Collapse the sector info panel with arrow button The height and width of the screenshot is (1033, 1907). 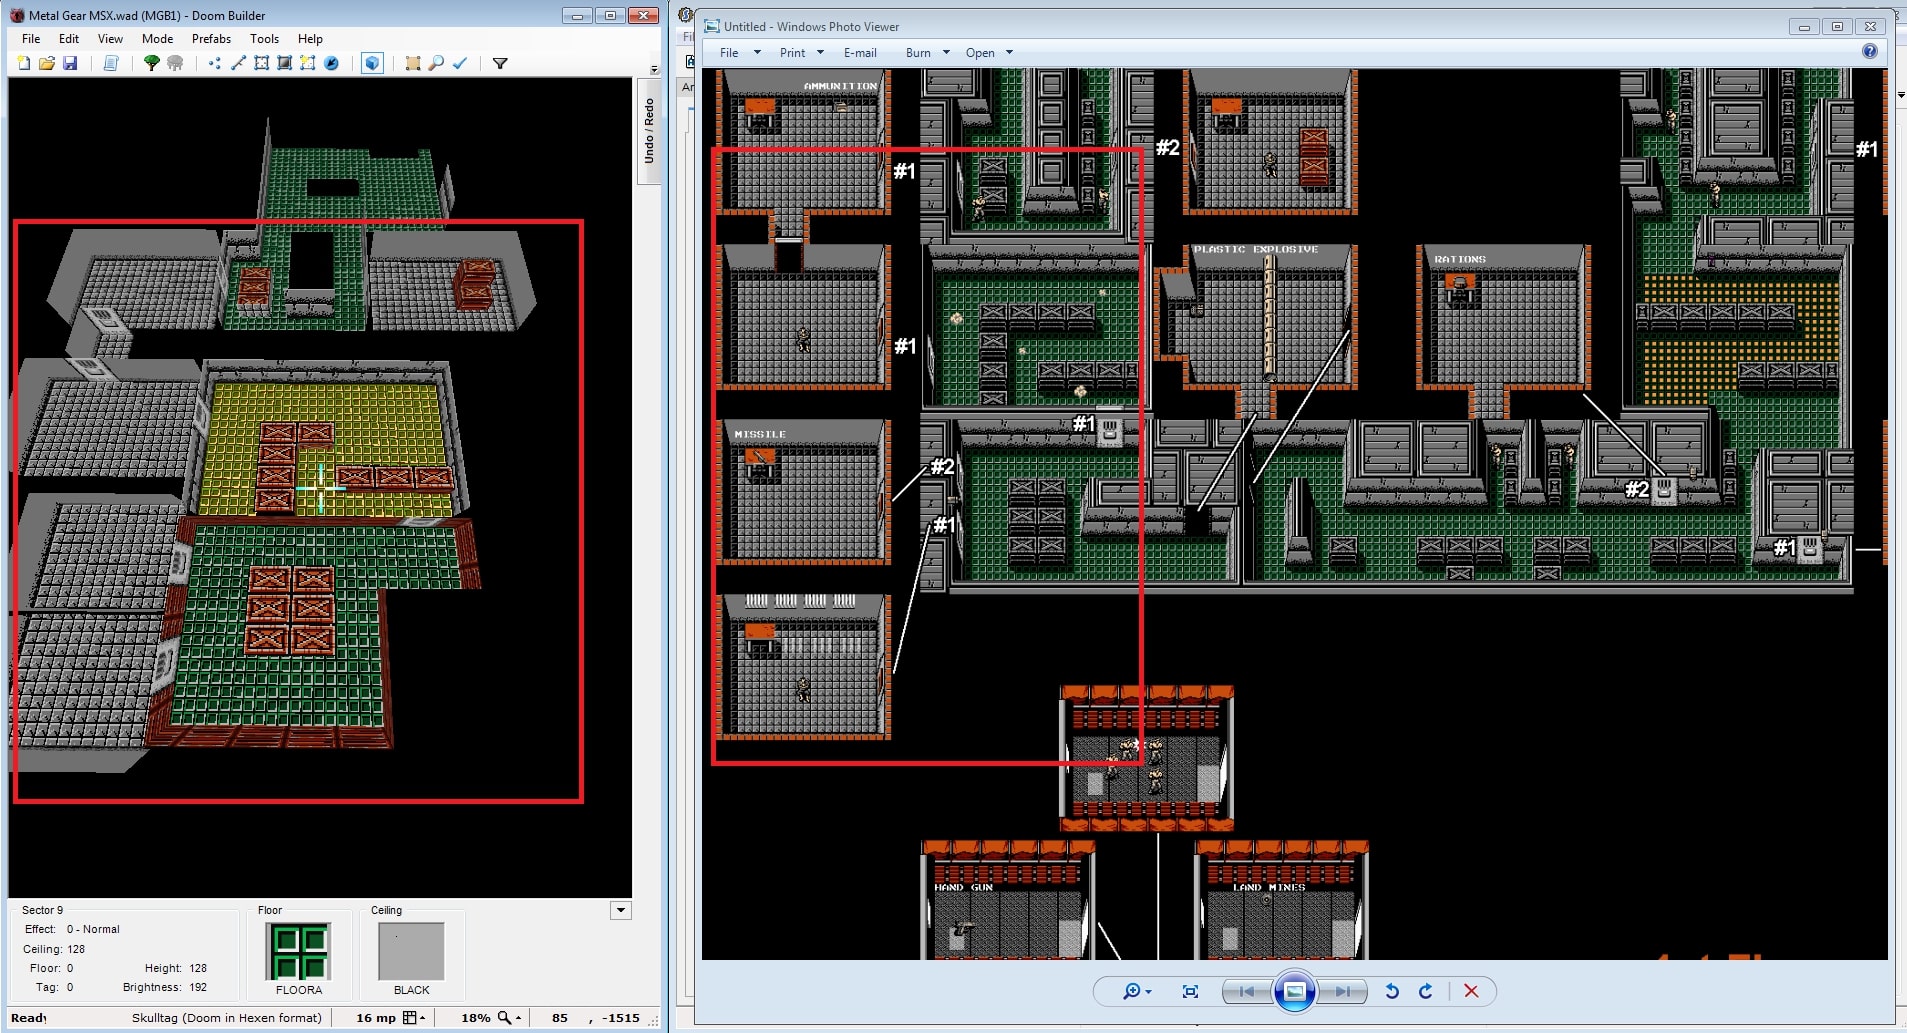(621, 910)
